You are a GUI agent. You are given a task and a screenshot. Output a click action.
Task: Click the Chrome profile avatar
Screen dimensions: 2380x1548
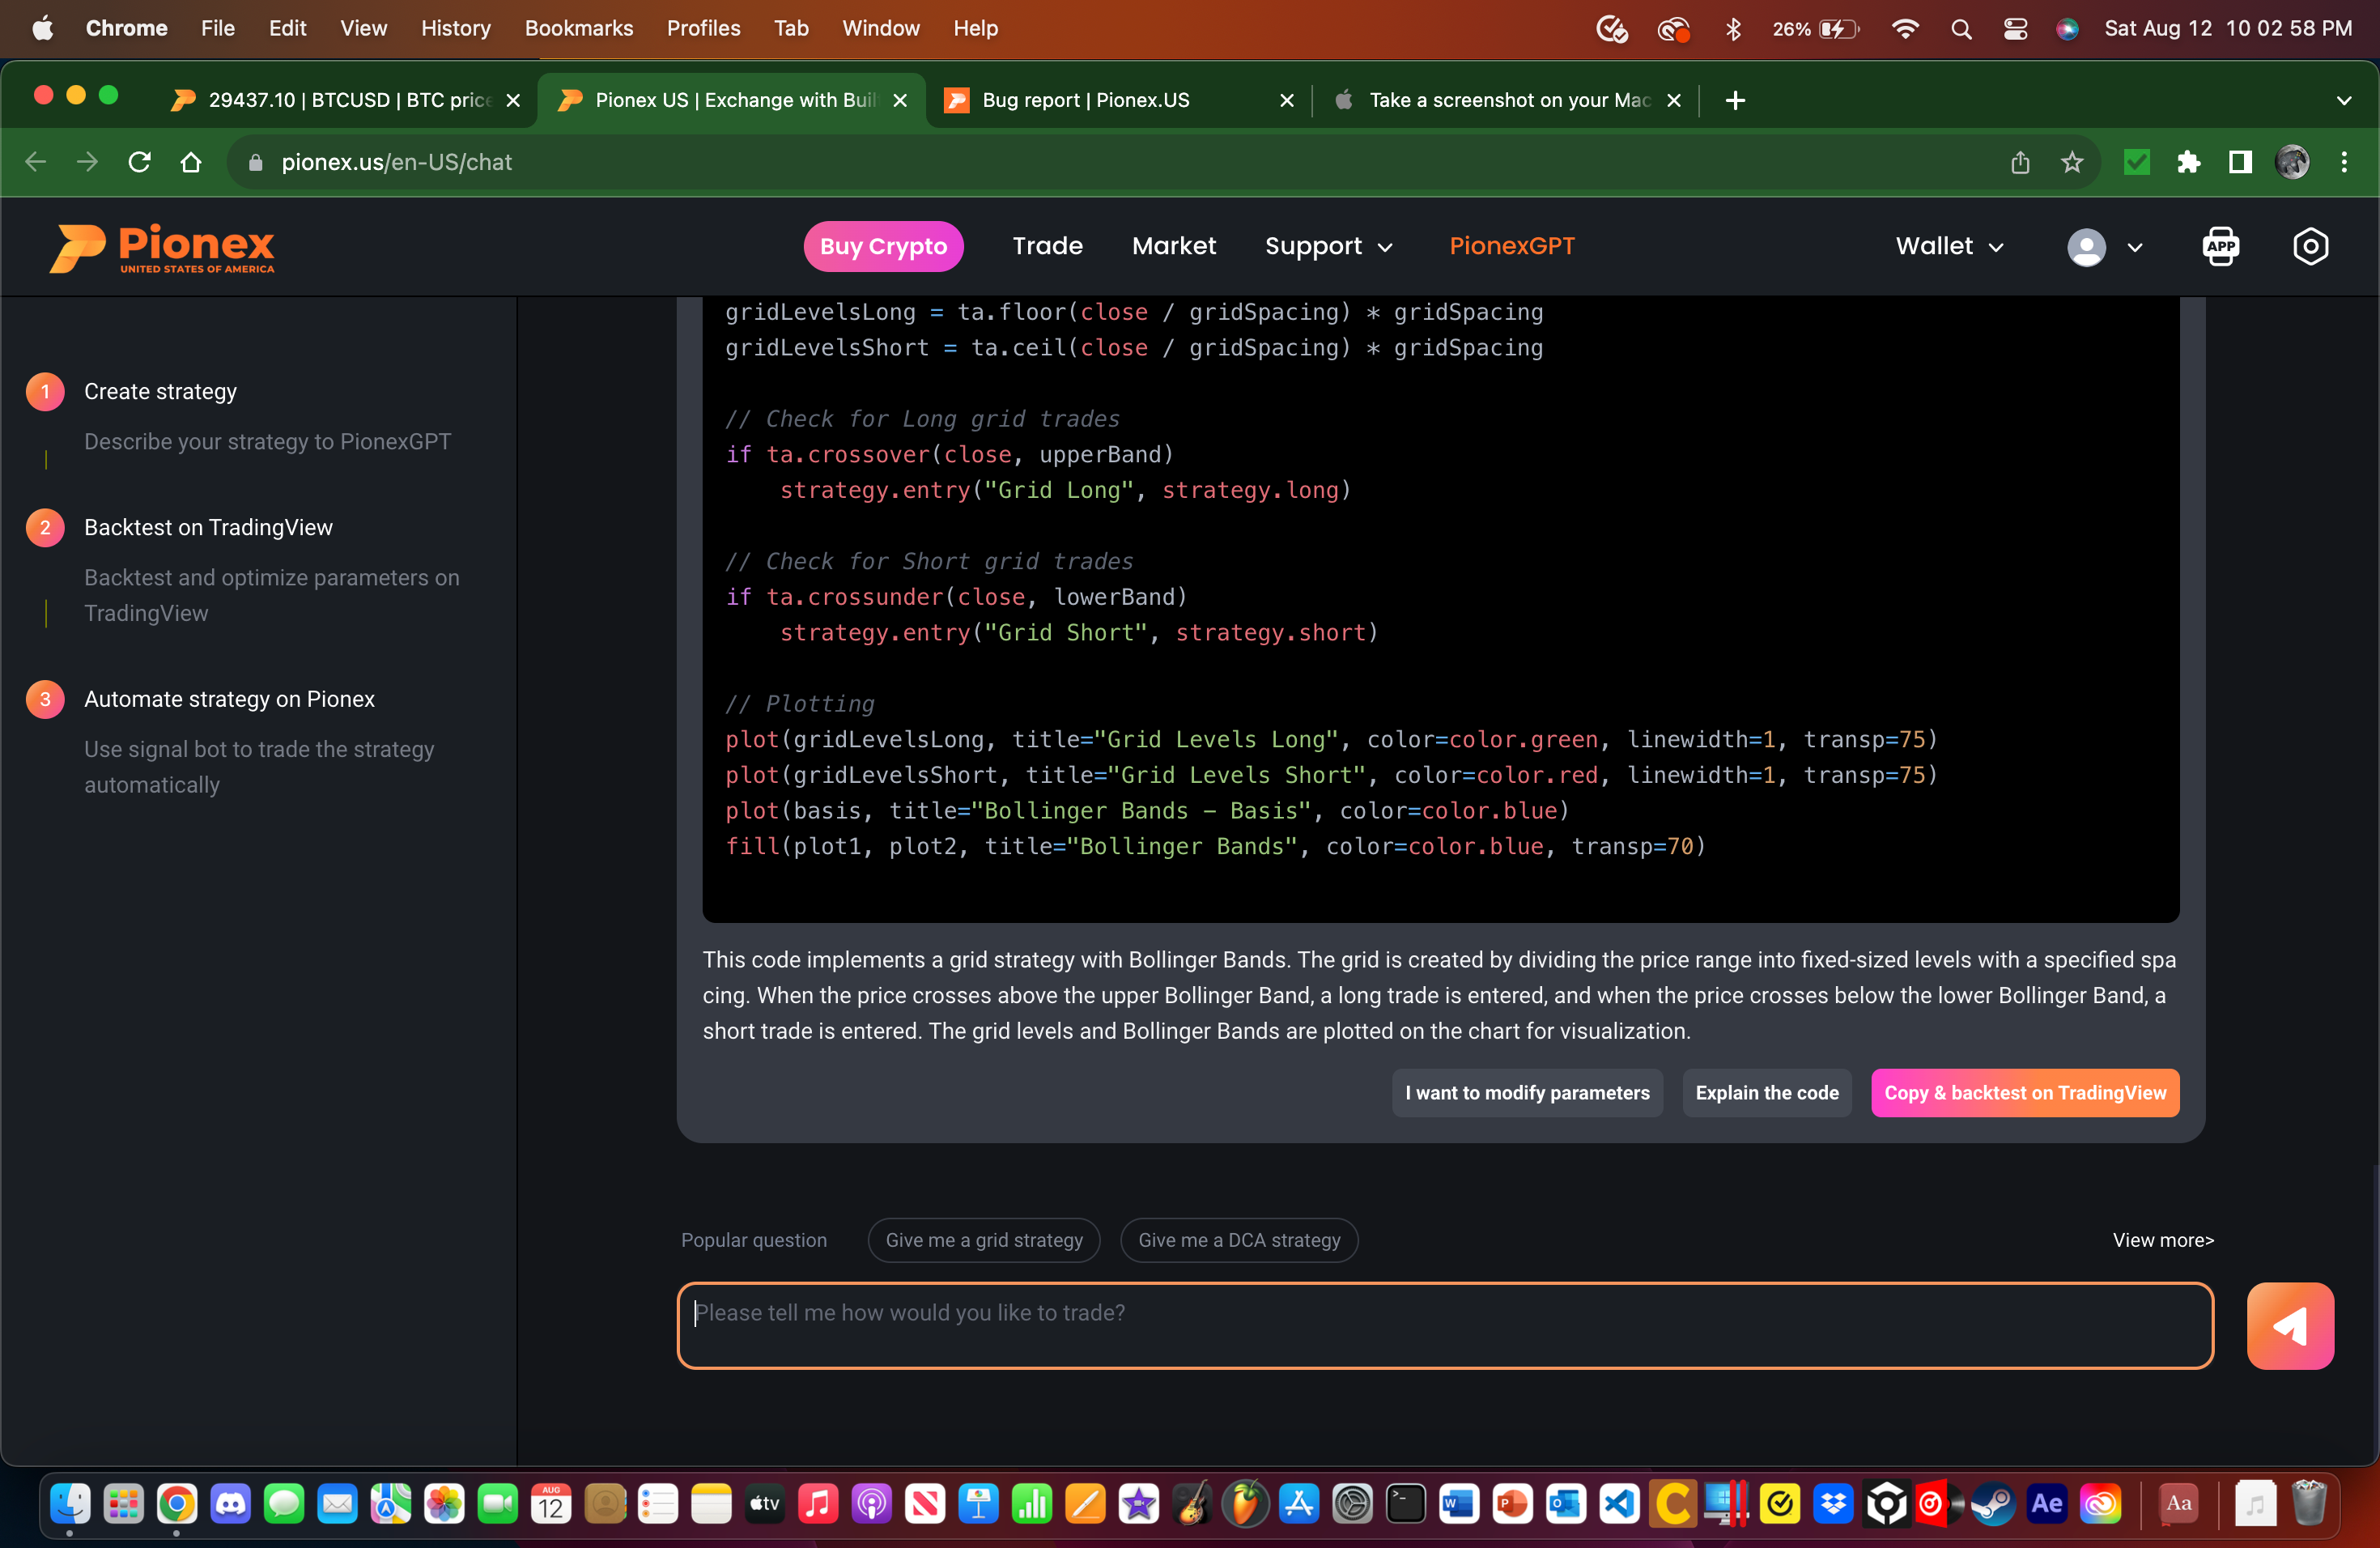click(2292, 162)
